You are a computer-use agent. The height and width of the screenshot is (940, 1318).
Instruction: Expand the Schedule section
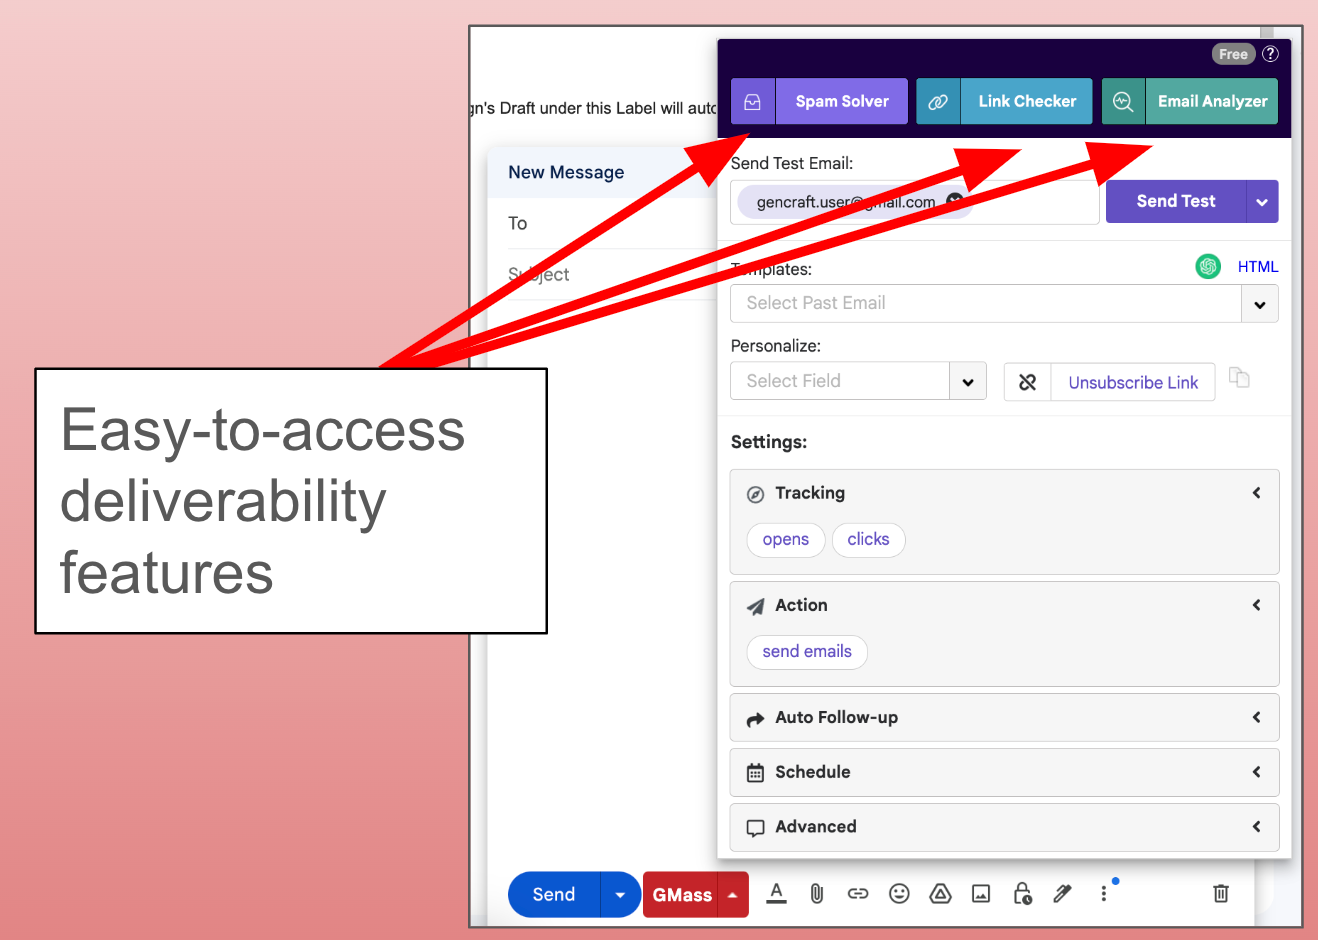click(x=1004, y=772)
